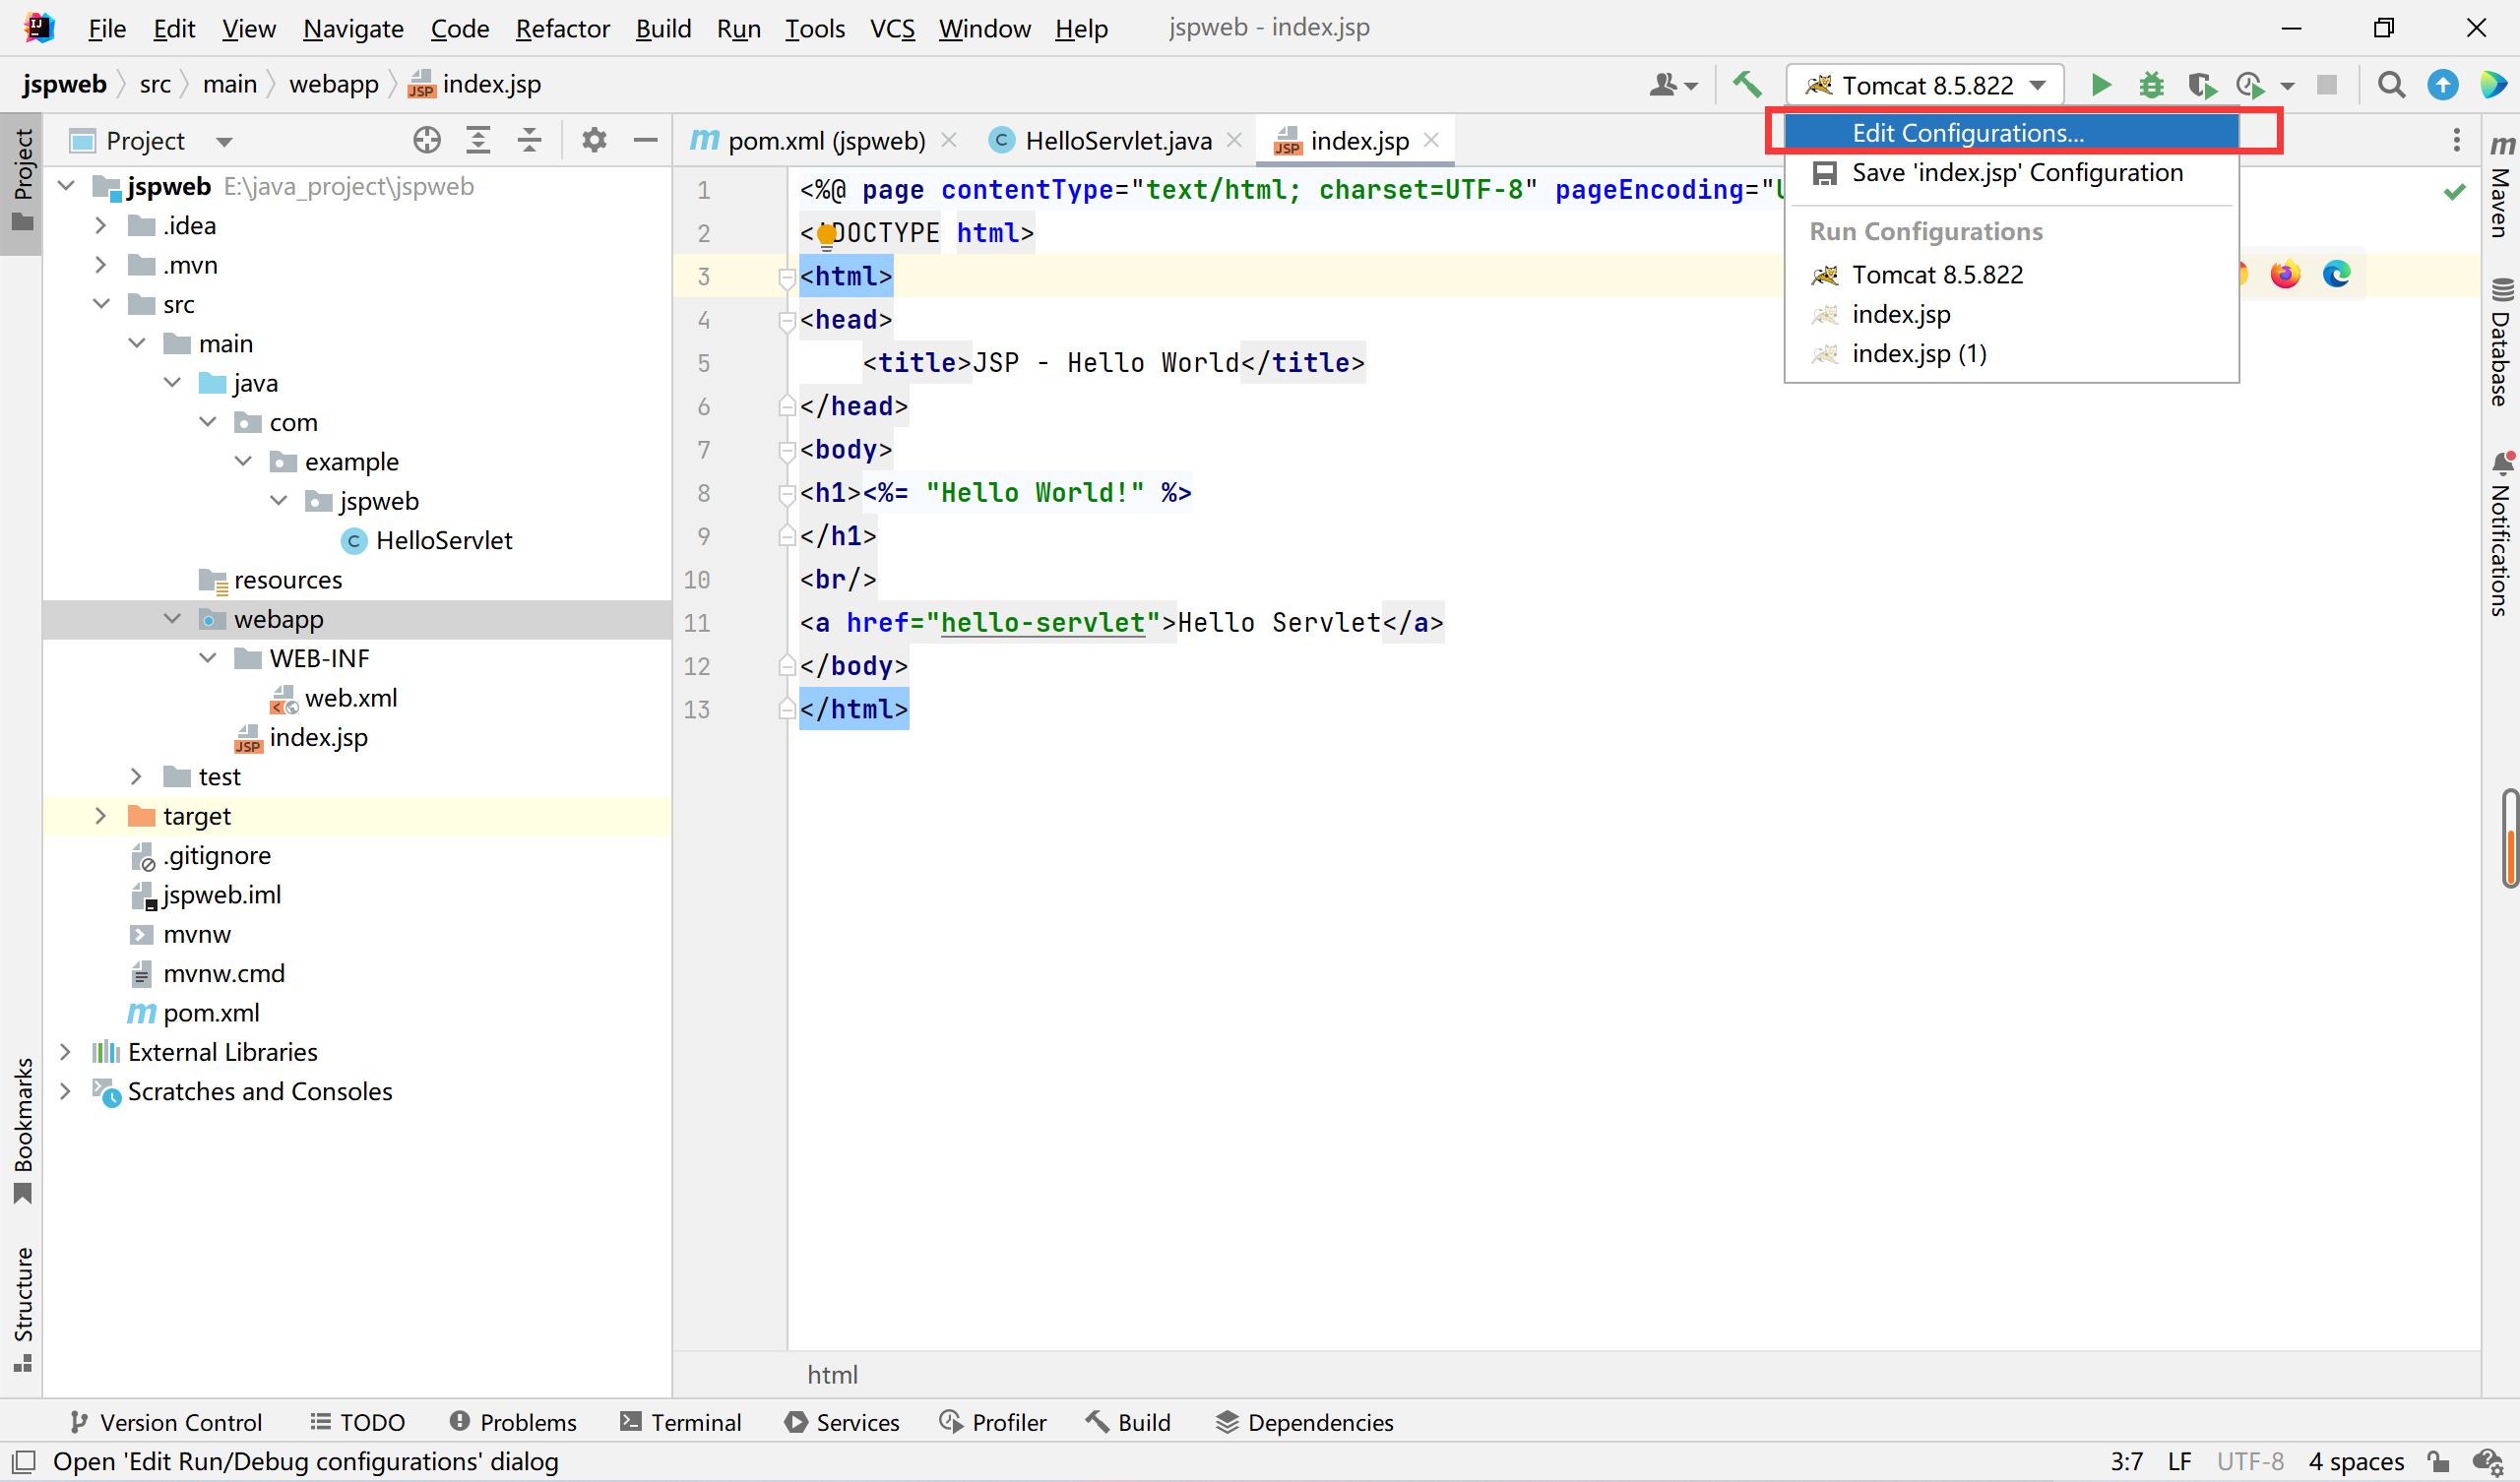This screenshot has width=2520, height=1482.
Task: Click the Build Project hammer icon
Action: (1747, 85)
